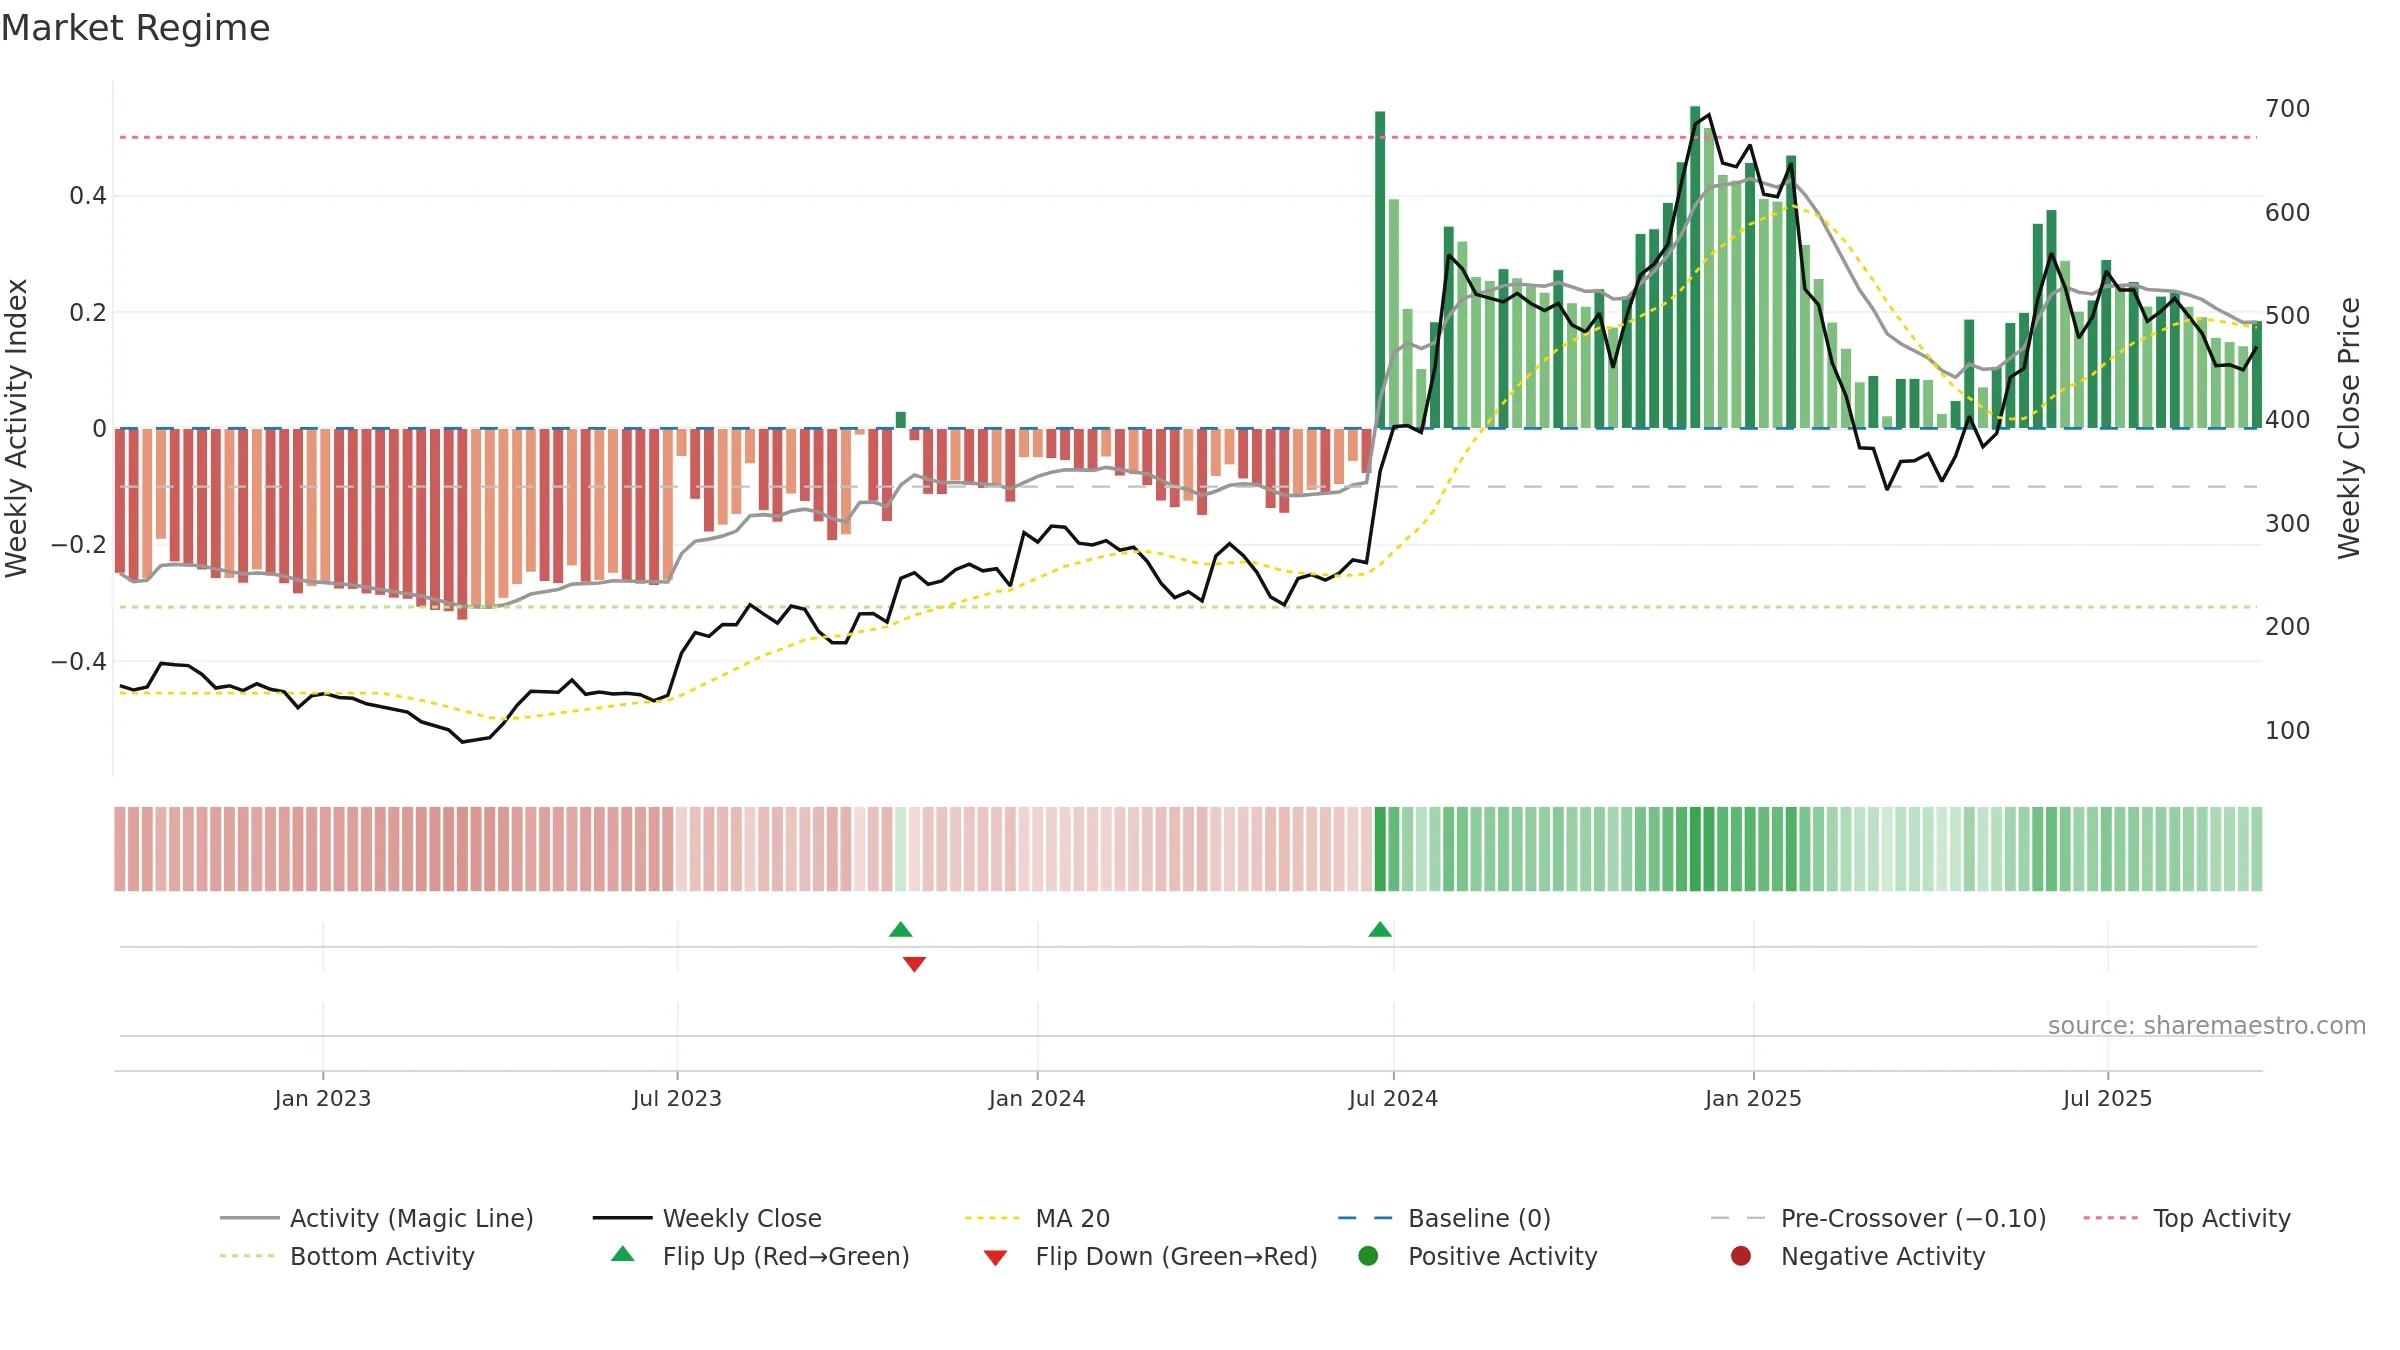
Task: Click the green triangle icon in the Flip Up legend
Action: tap(623, 1254)
